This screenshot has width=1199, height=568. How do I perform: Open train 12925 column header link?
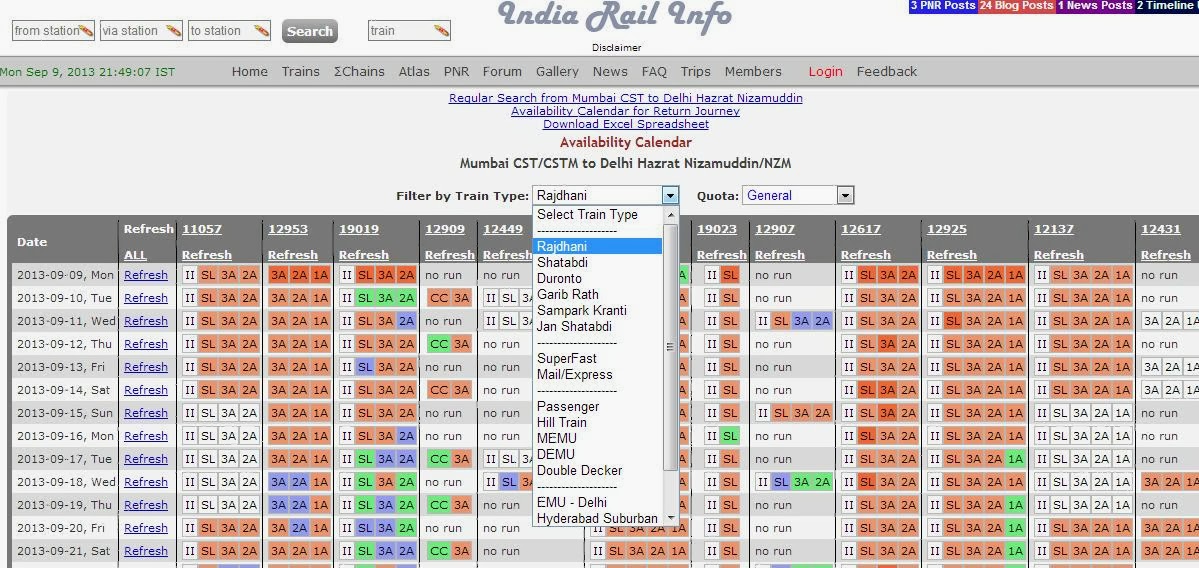(x=947, y=229)
